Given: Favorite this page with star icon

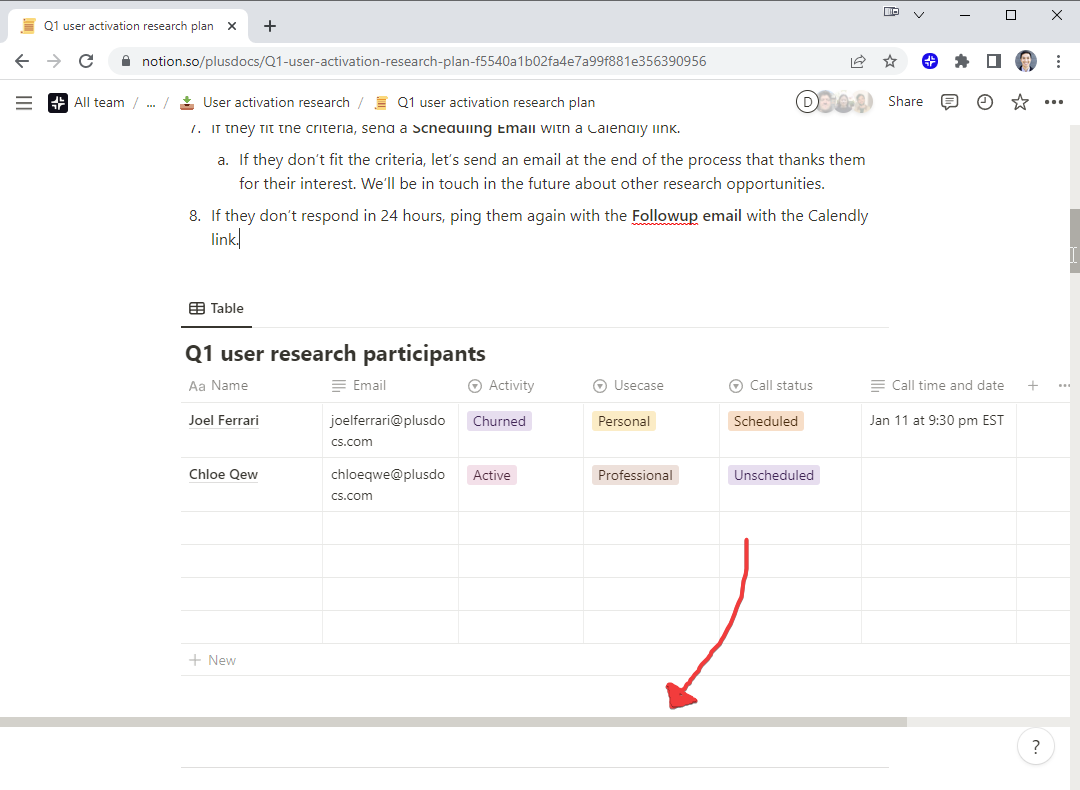Looking at the screenshot, I should (1020, 102).
